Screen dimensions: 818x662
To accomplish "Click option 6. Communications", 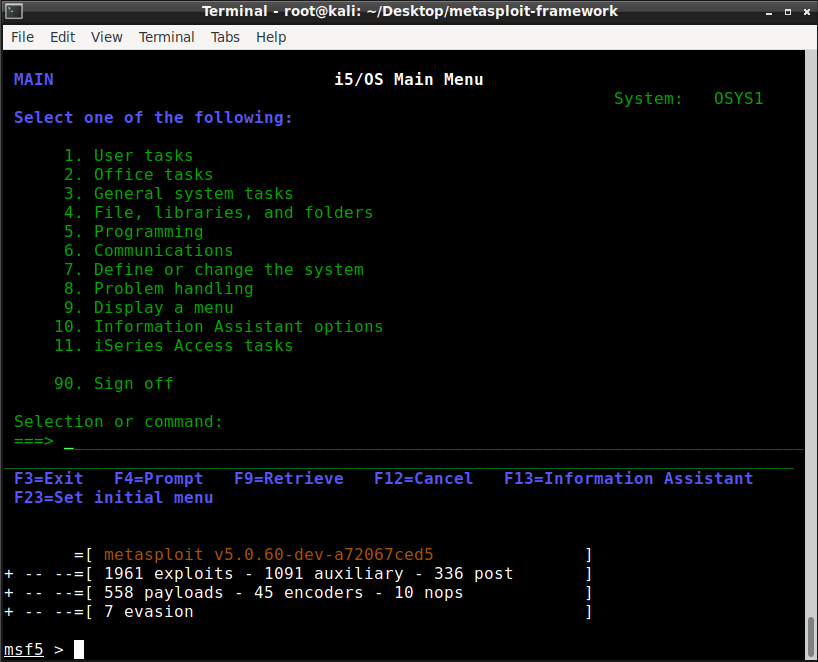I will [x=149, y=250].
